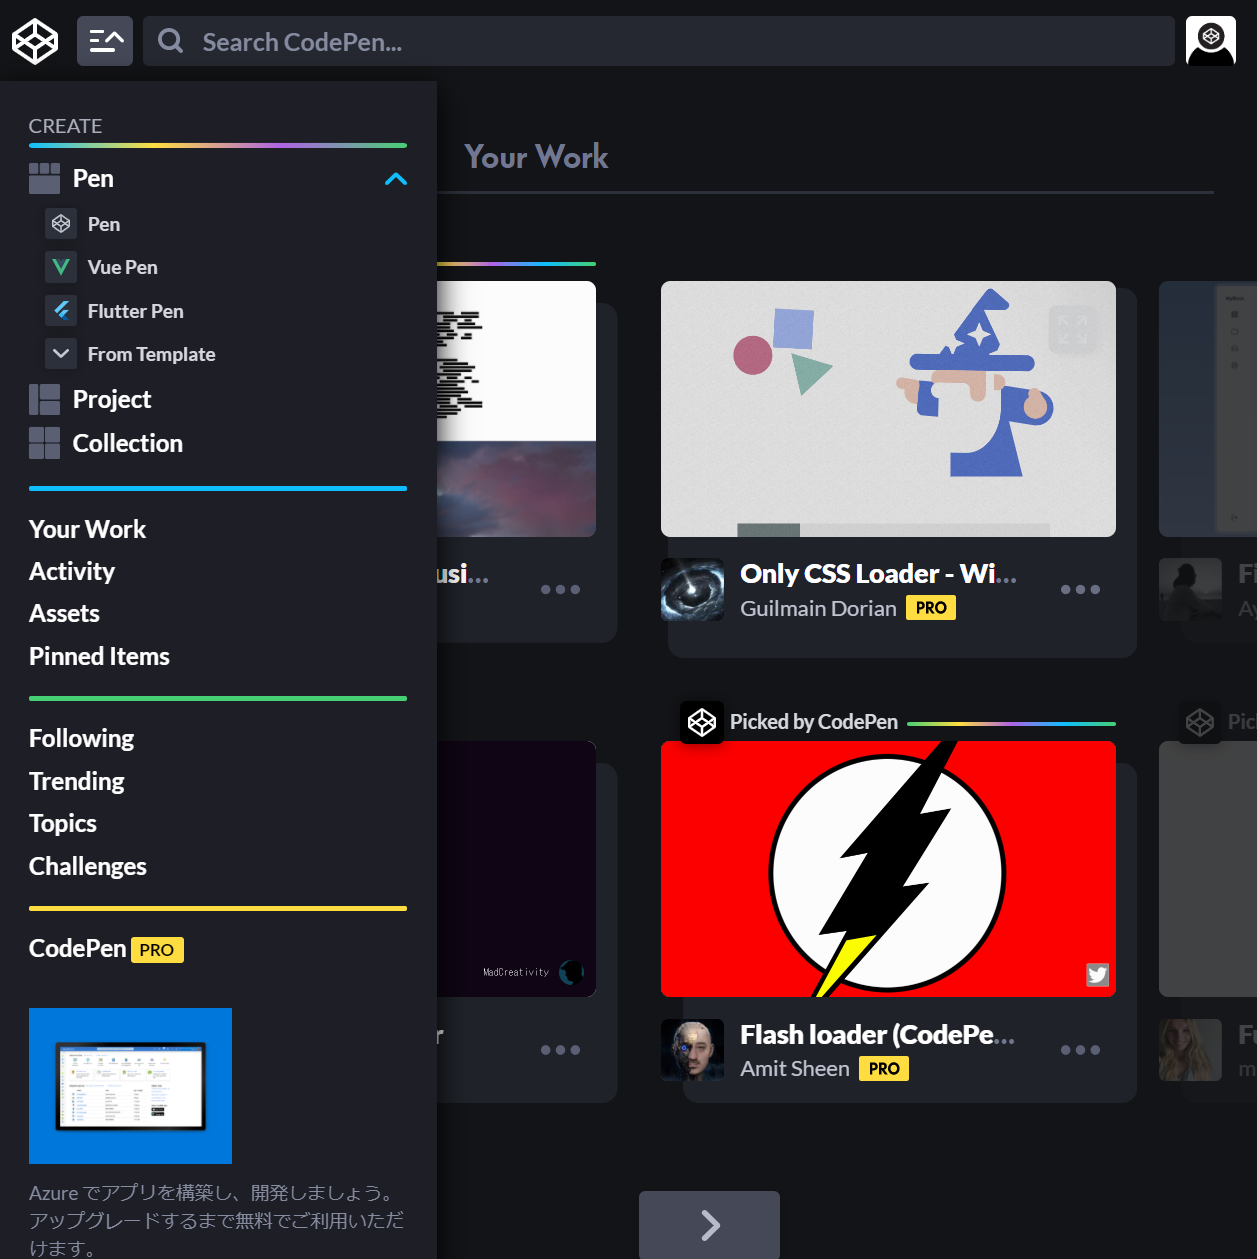The width and height of the screenshot is (1257, 1259).
Task: Open Assets page
Action: point(64,613)
